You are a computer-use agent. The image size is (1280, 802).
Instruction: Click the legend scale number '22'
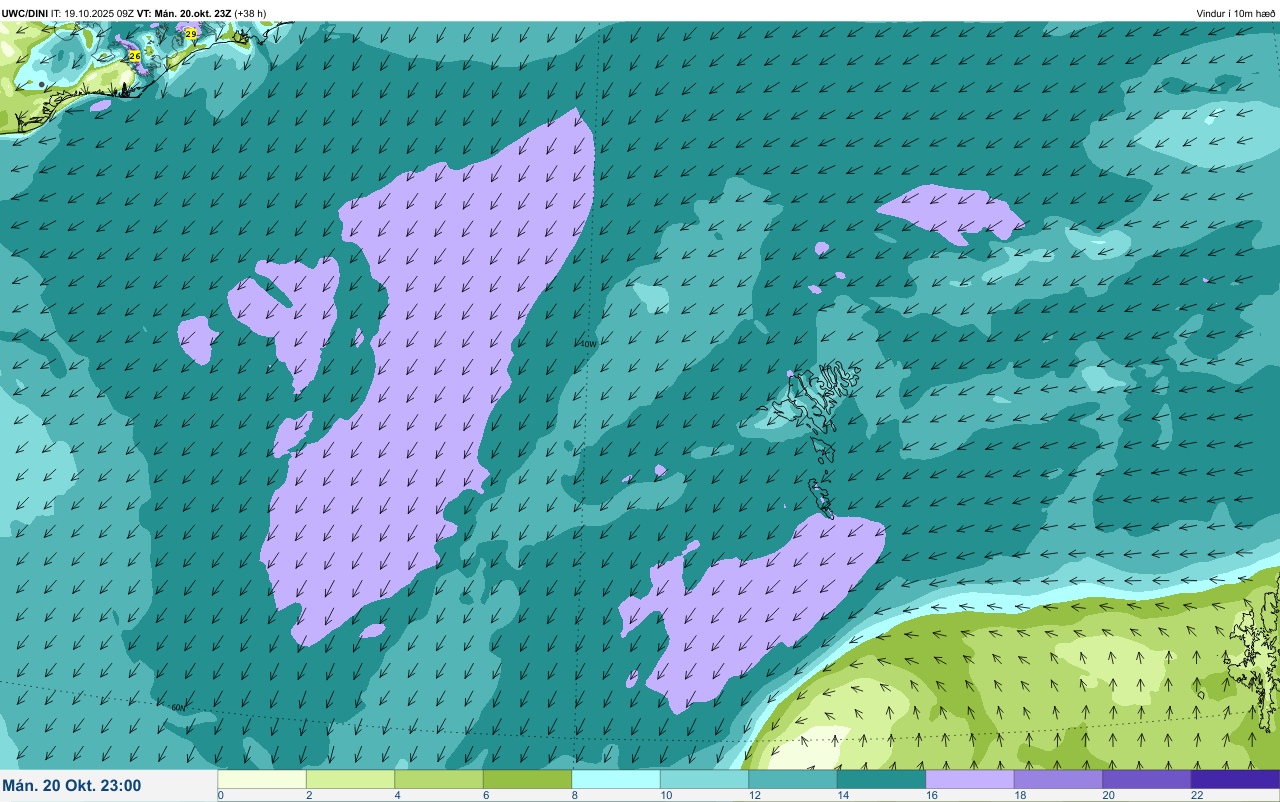click(1197, 795)
